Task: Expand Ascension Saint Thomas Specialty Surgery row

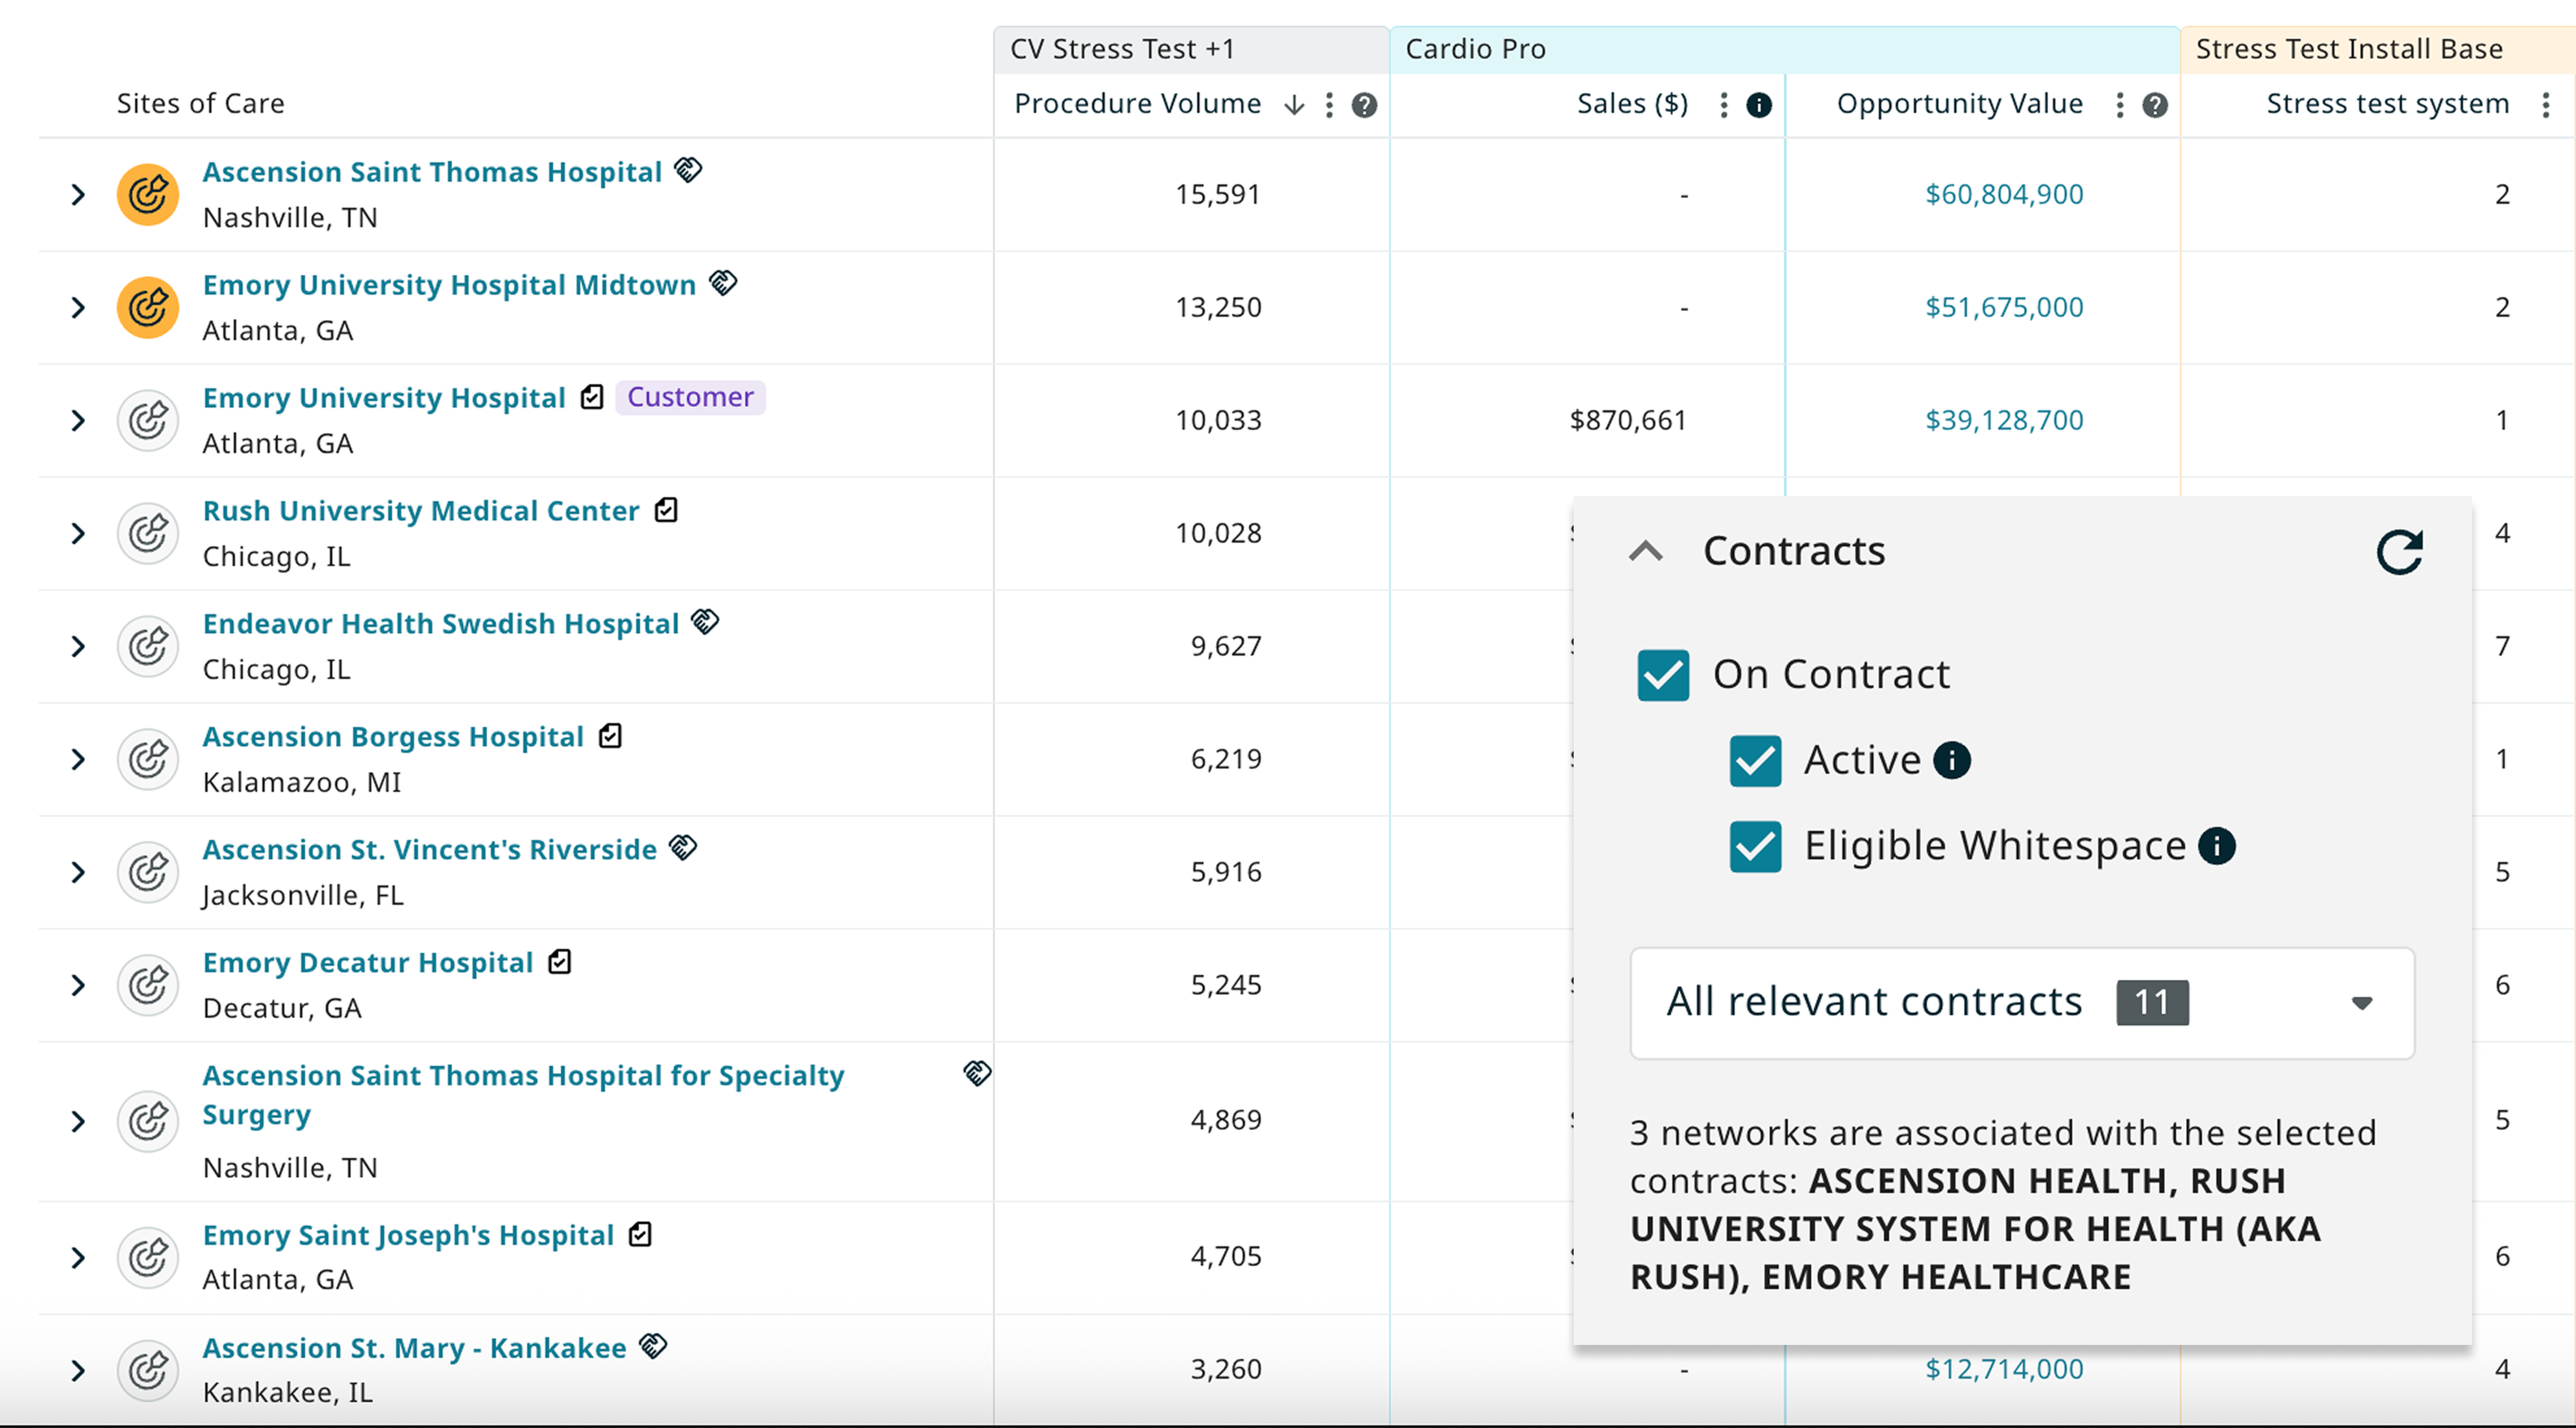Action: tap(78, 1122)
